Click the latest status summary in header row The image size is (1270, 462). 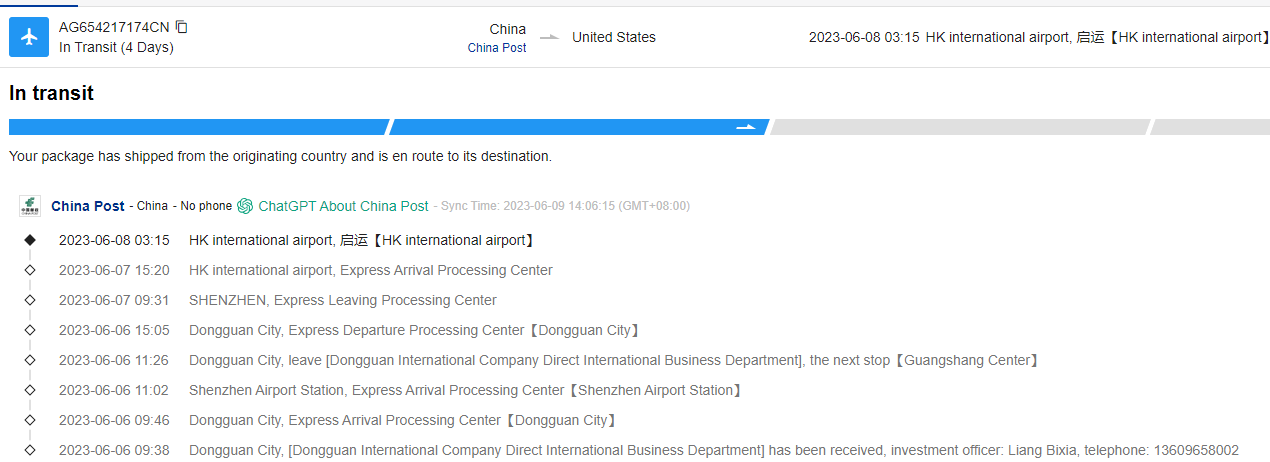tap(1037, 37)
